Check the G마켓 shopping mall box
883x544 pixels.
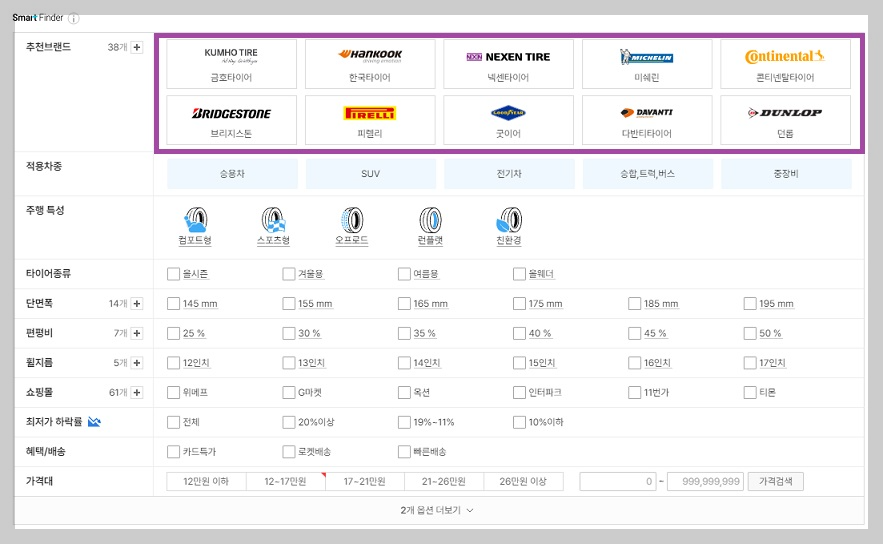(x=289, y=393)
